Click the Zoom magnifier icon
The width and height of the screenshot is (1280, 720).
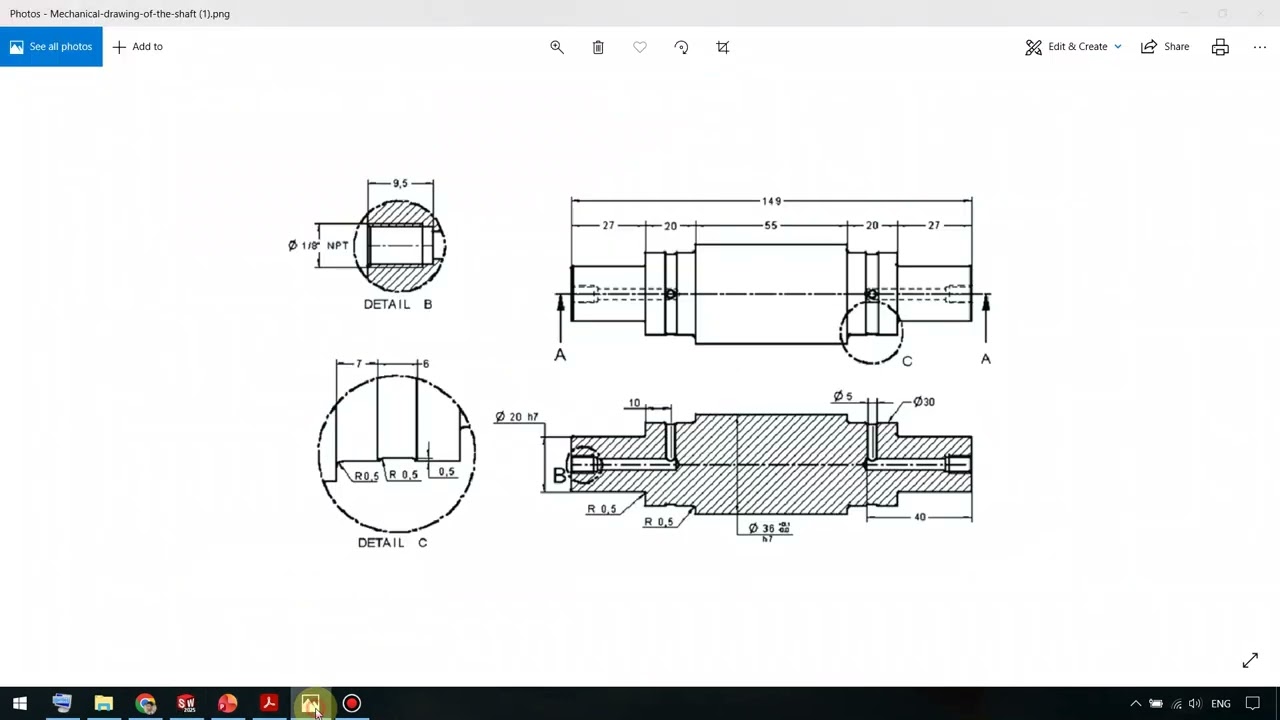point(557,47)
